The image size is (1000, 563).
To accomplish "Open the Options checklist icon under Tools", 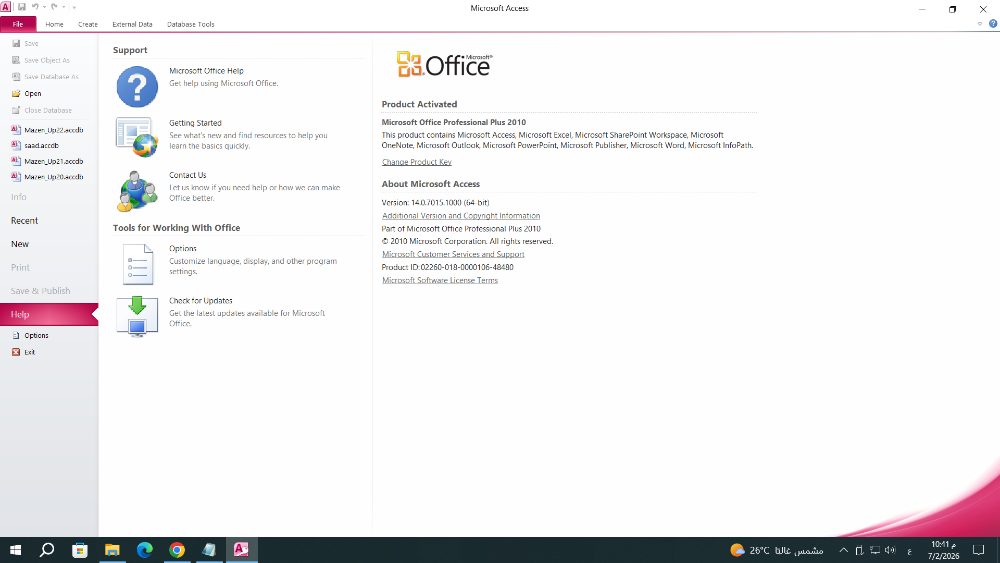I will point(137,264).
